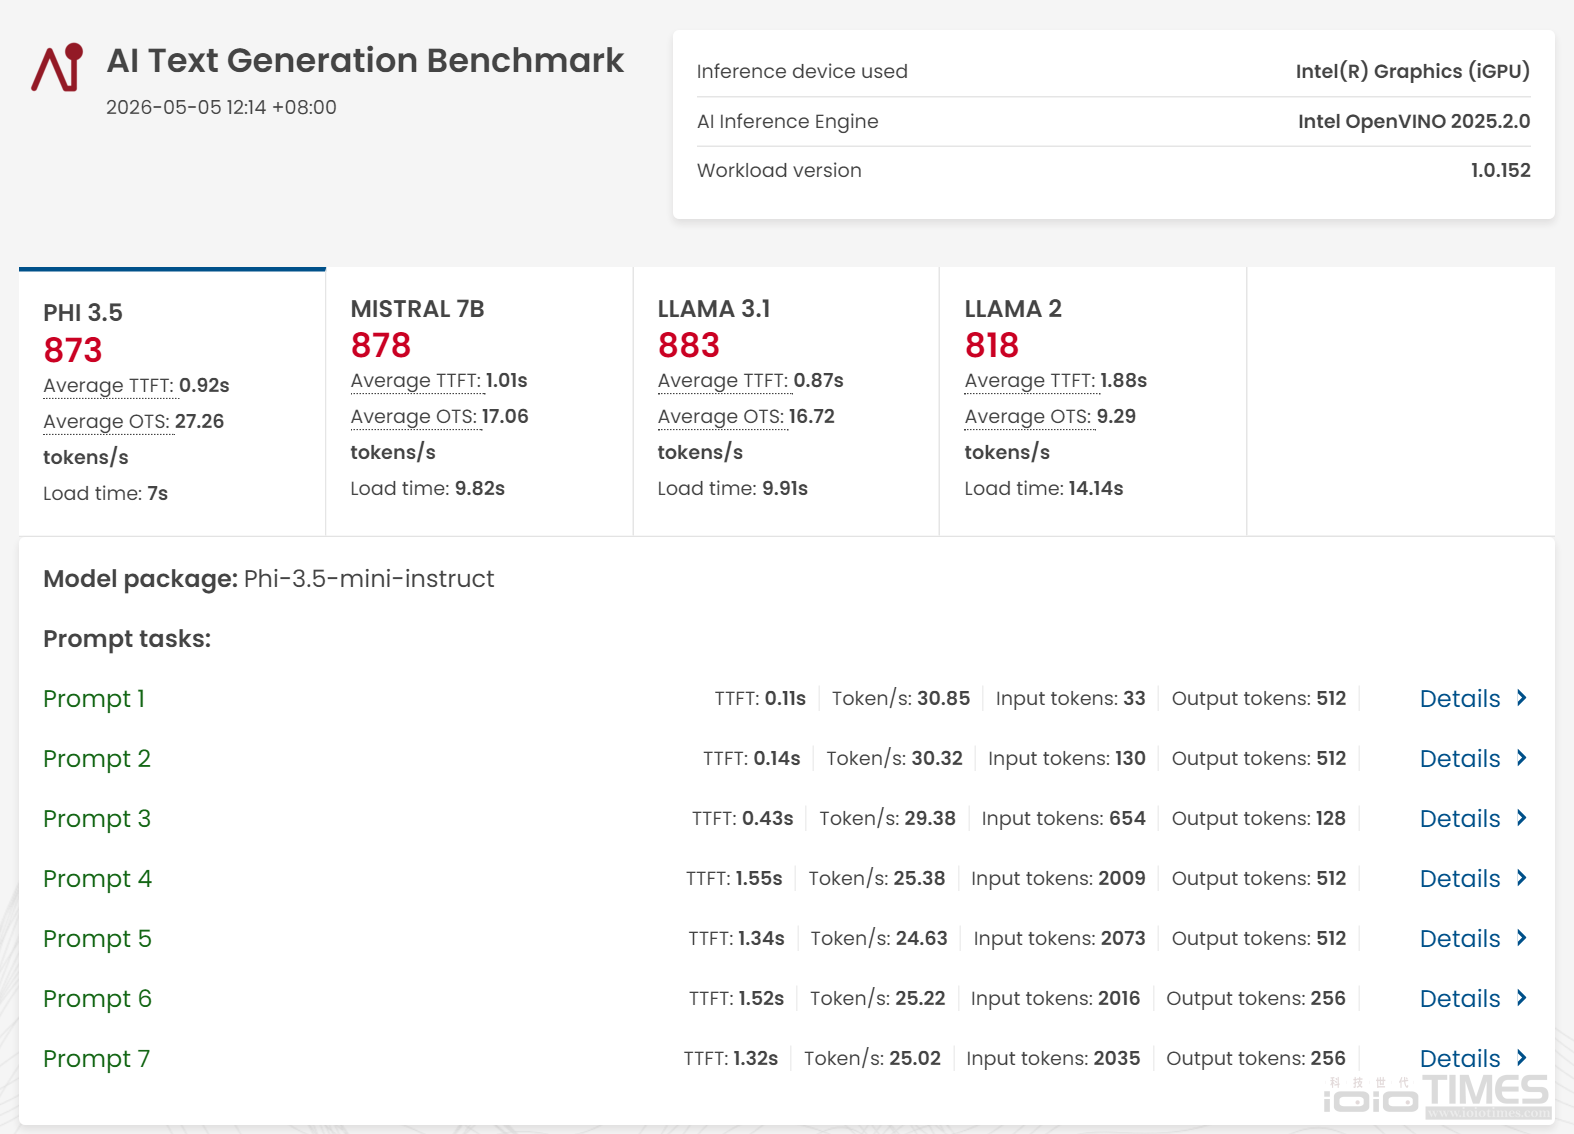Expand Prompt 3 using its chevron arrow
Screen dimensions: 1574x1134
pos(1522,818)
